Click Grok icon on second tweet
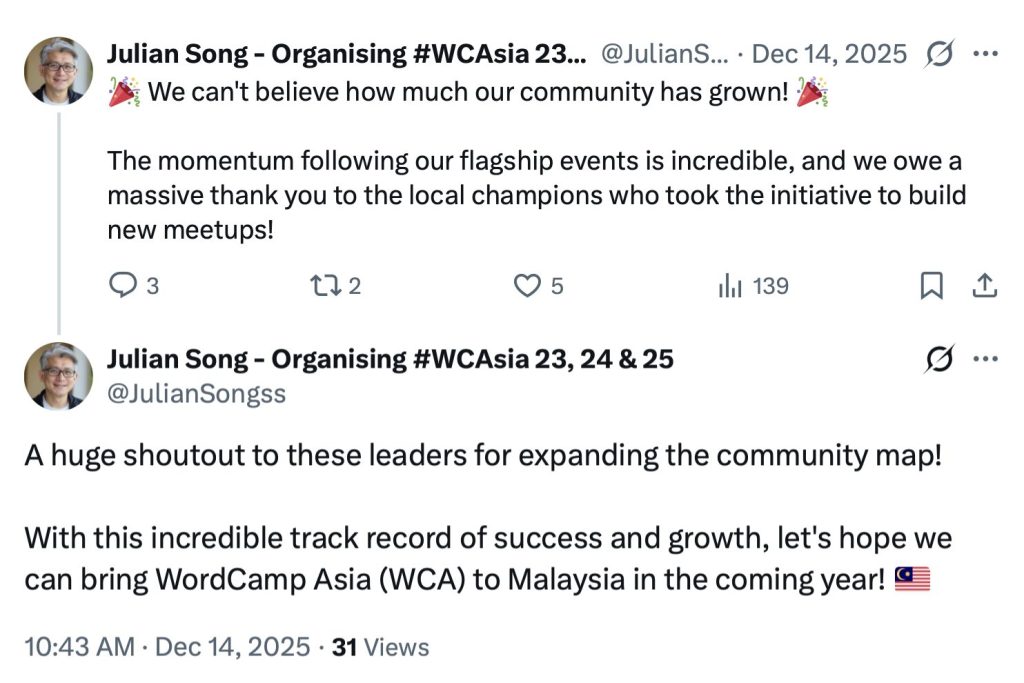Image resolution: width=1024 pixels, height=683 pixels. point(940,358)
